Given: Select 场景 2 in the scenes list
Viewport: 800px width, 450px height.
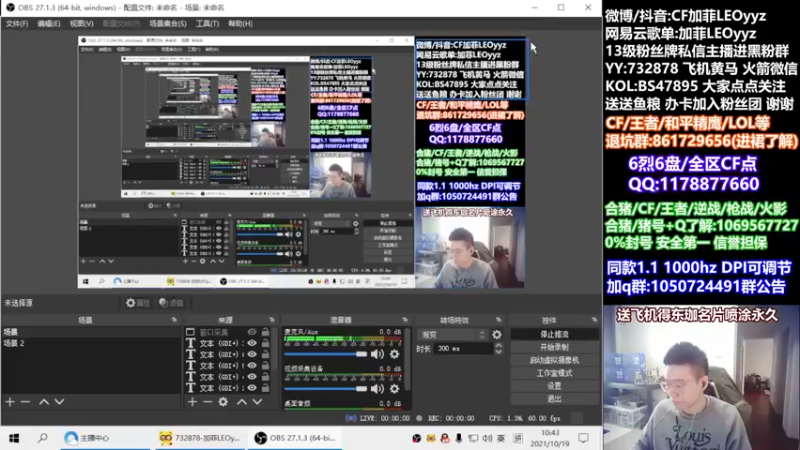Looking at the screenshot, I should [91, 343].
